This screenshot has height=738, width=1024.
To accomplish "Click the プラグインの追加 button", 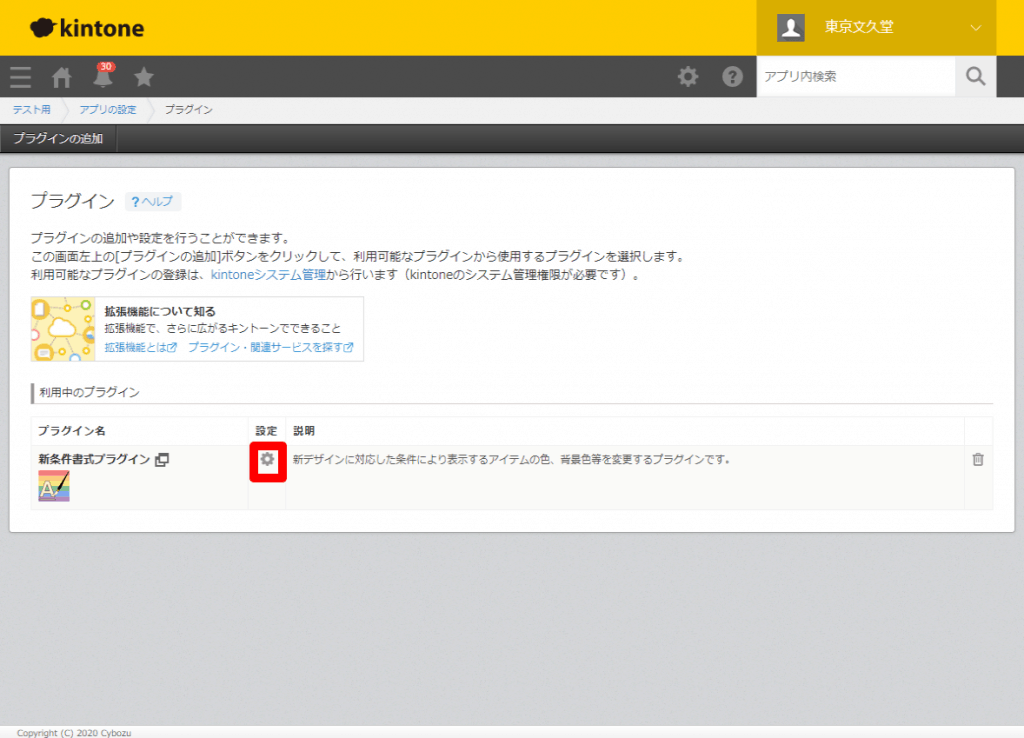I will [x=58, y=139].
